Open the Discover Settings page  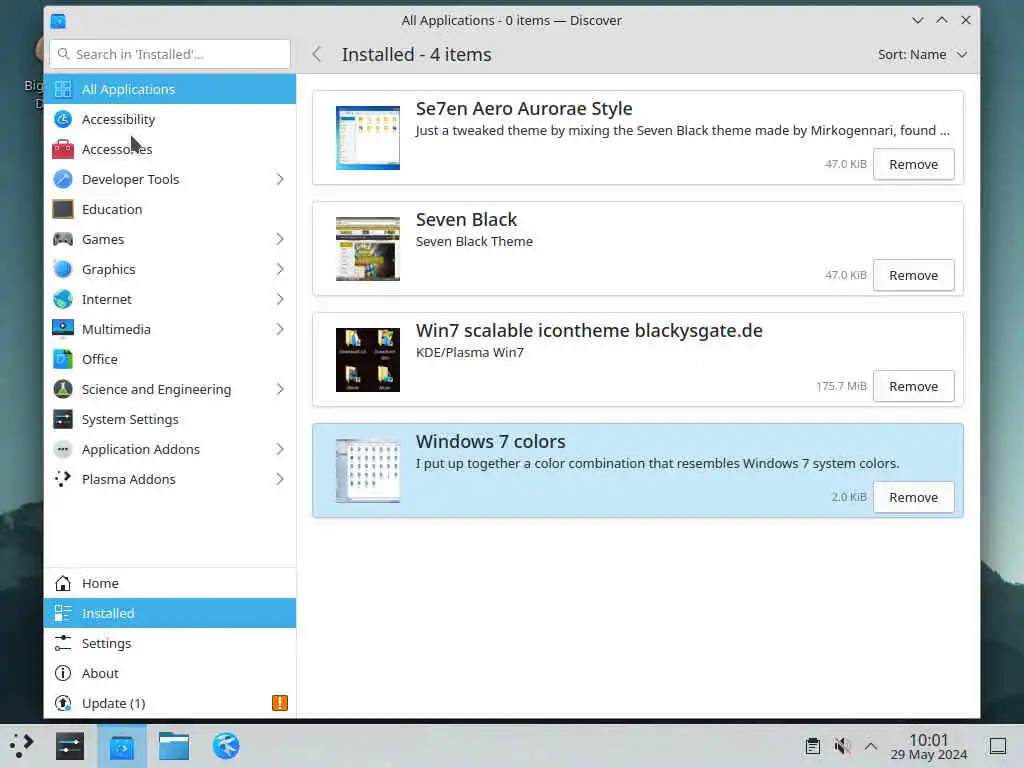click(170, 643)
